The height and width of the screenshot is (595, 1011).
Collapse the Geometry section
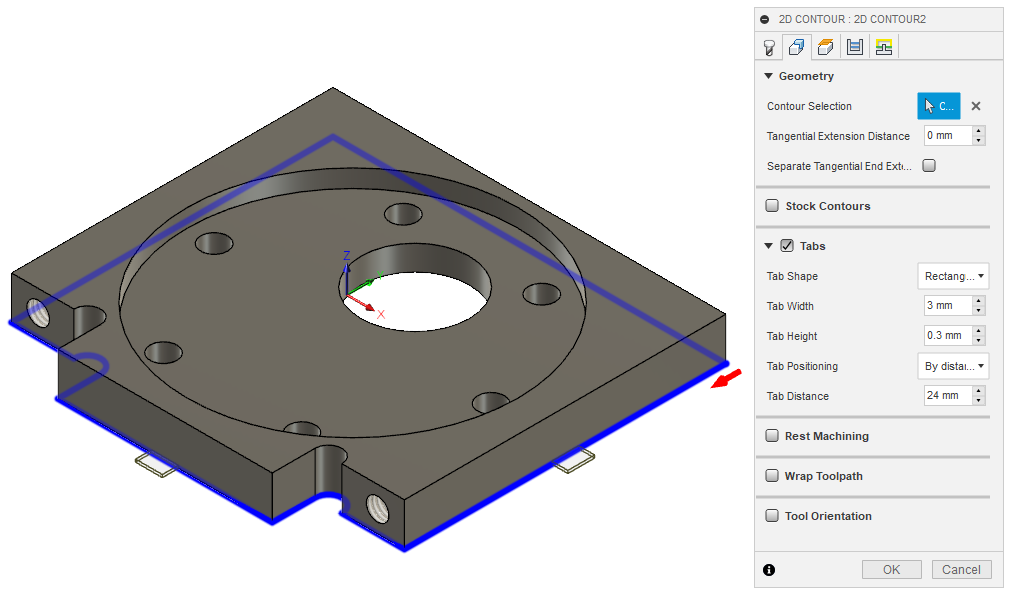(768, 76)
